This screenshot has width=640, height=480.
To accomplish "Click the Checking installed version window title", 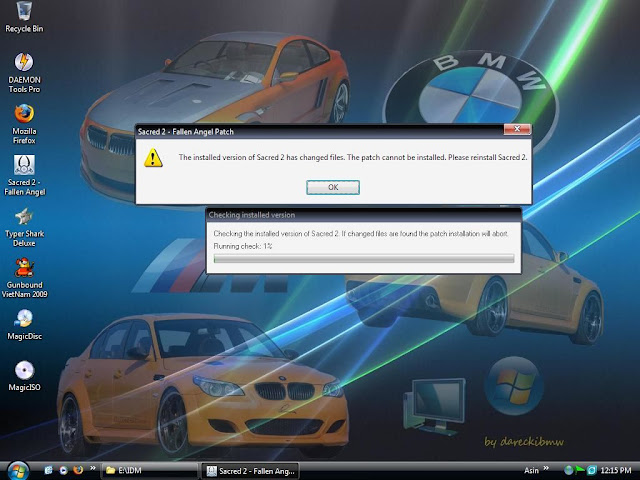I will tap(251, 215).
